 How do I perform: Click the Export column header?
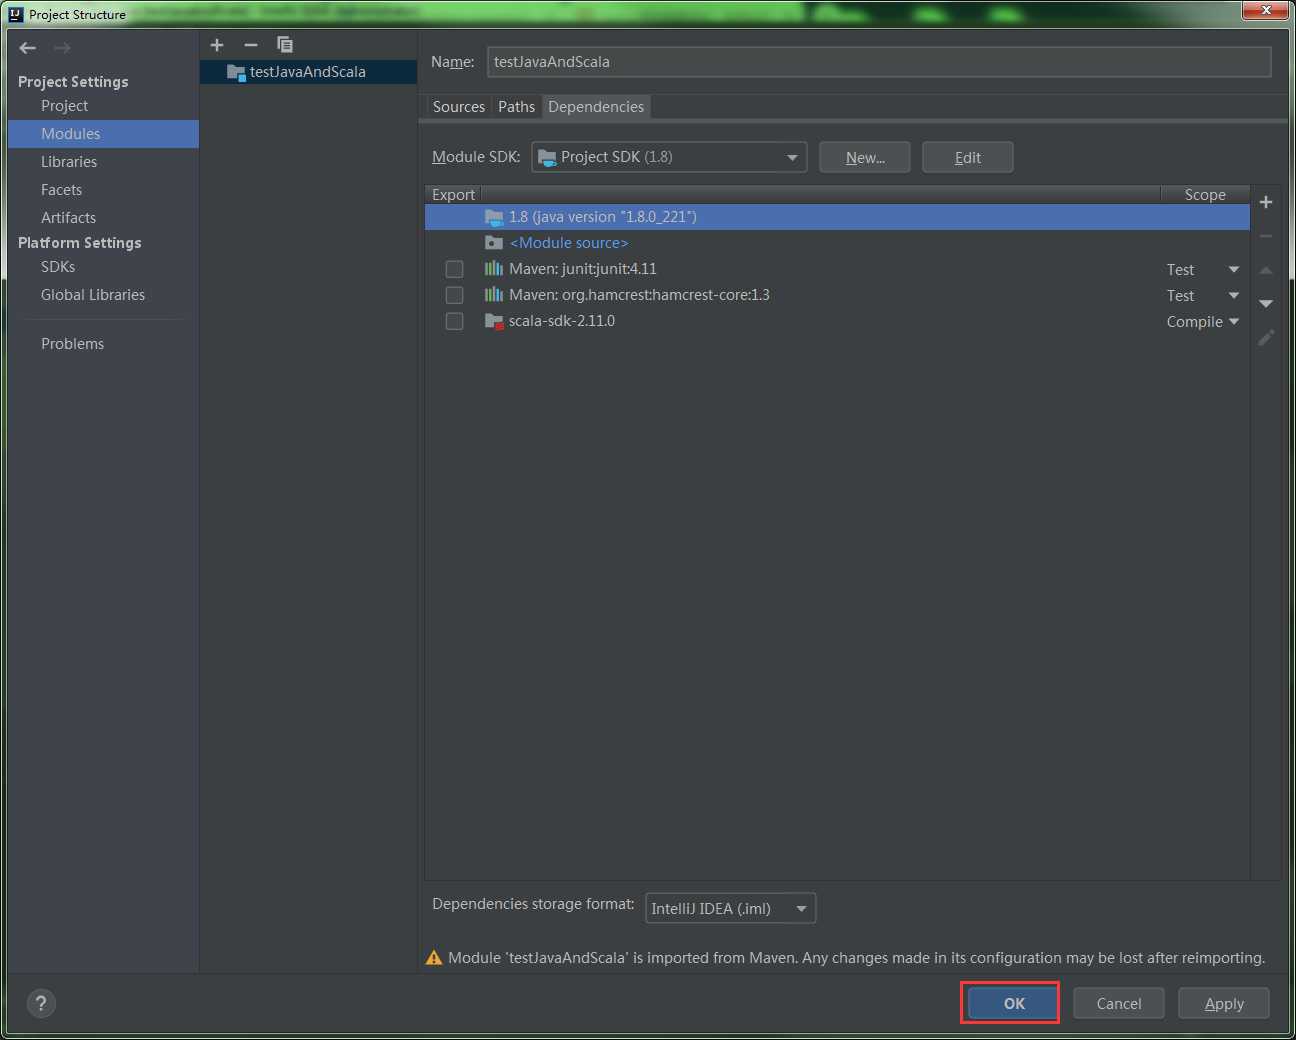coord(453,195)
